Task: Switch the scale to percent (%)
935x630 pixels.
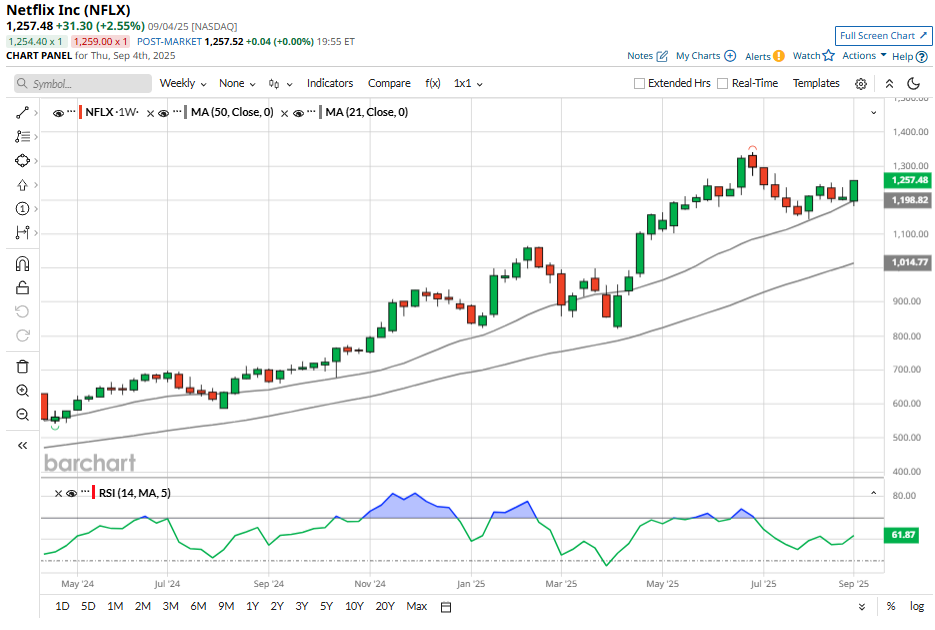Action: (891, 606)
